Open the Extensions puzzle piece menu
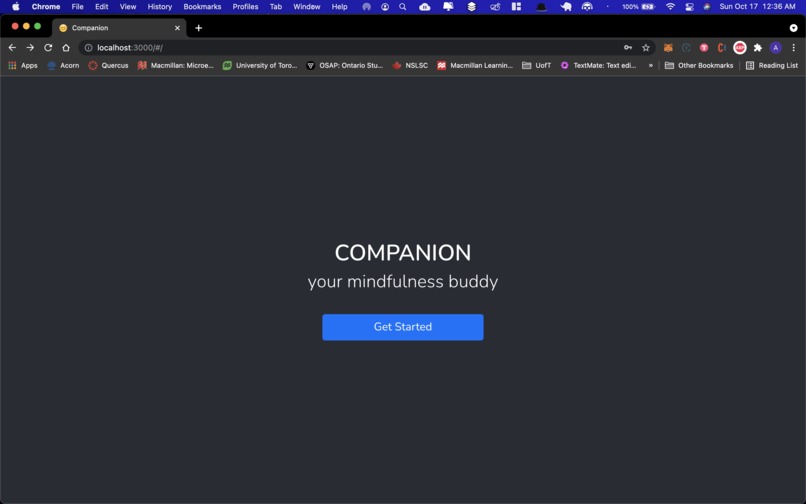 pyautogui.click(x=757, y=48)
